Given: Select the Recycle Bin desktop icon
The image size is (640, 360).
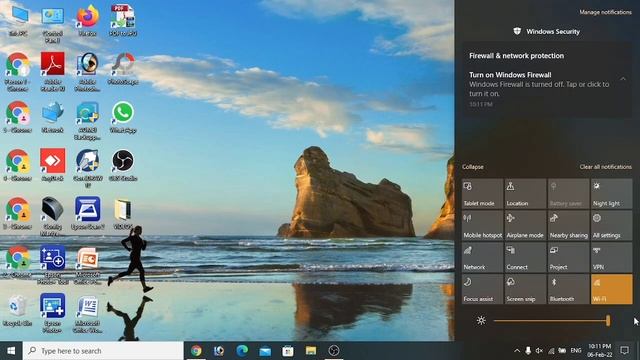Looking at the screenshot, I should tap(18, 310).
